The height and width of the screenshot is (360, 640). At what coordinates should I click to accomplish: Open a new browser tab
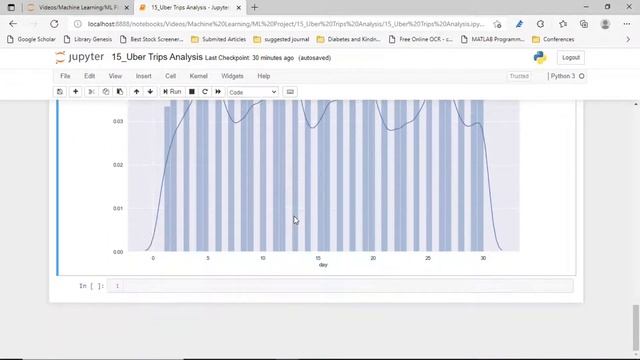(x=255, y=7)
